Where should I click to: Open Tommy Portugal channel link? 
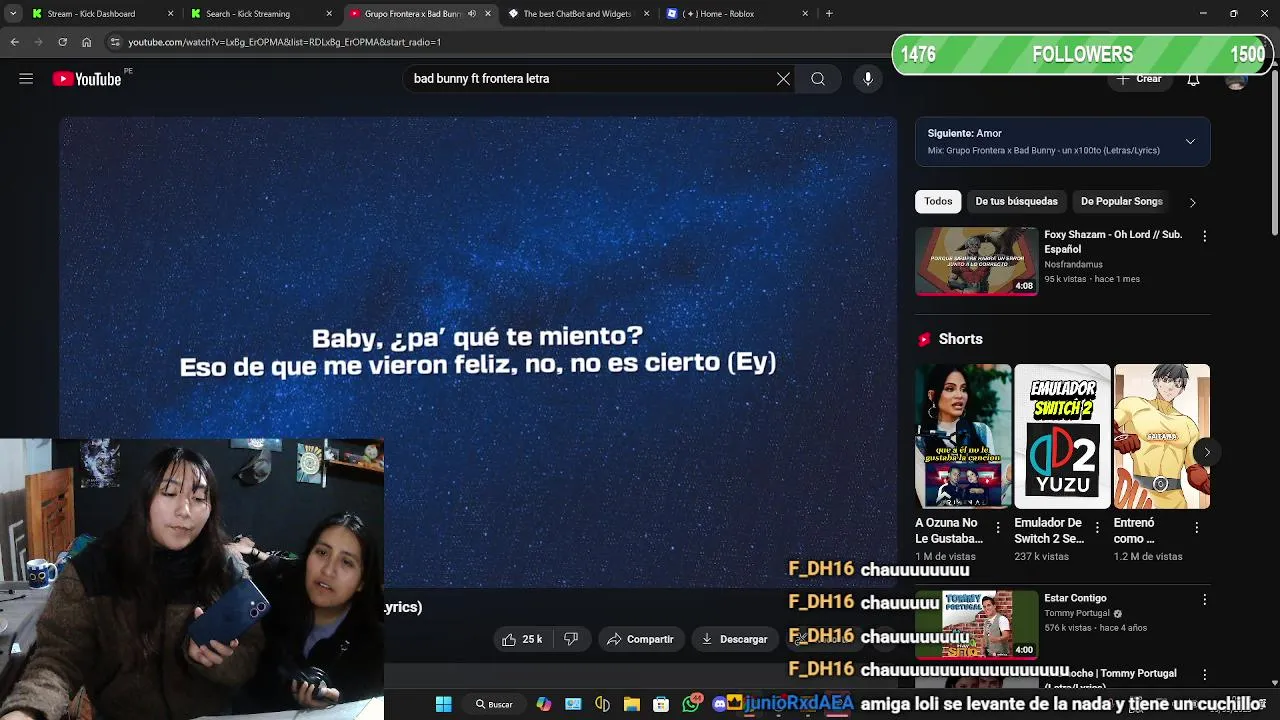[1077, 614]
